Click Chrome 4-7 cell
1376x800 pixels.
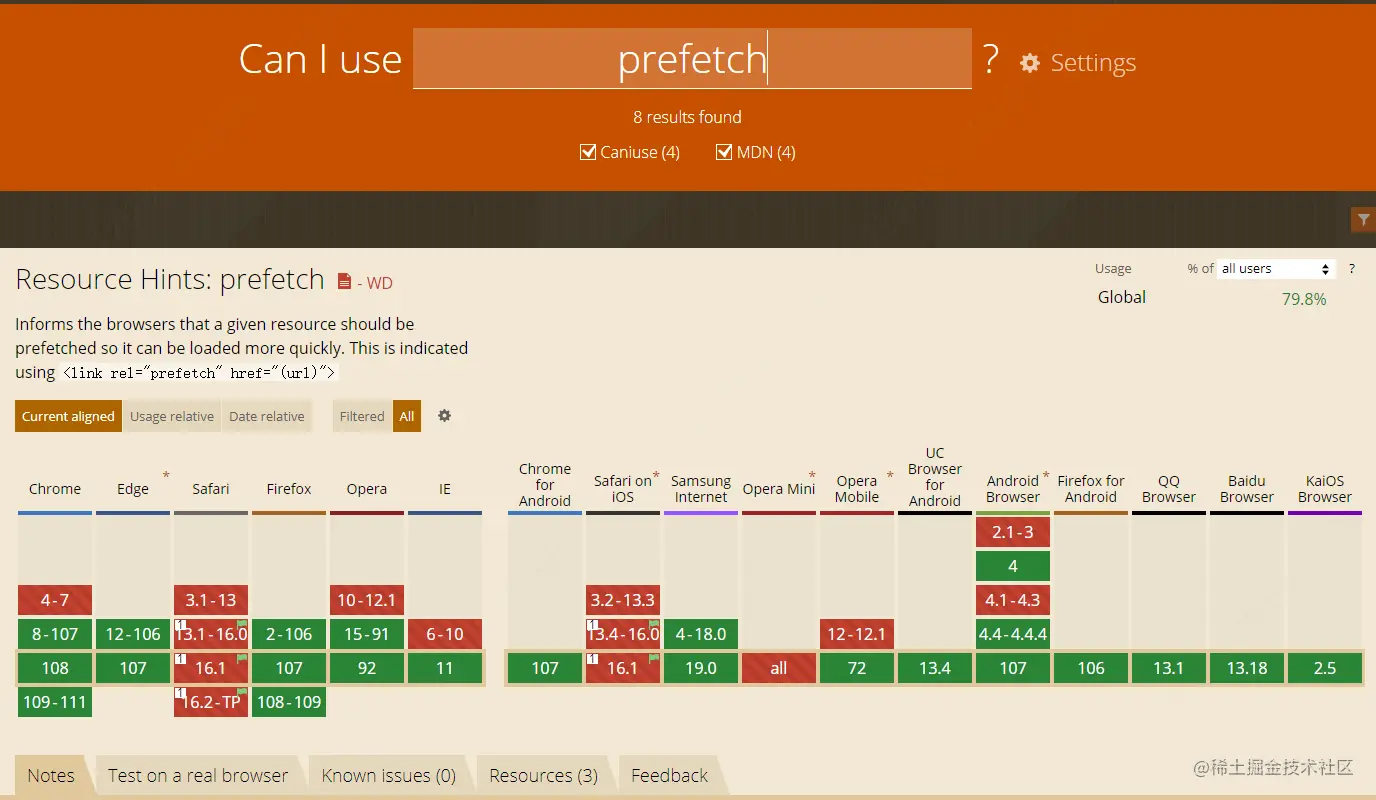55,600
